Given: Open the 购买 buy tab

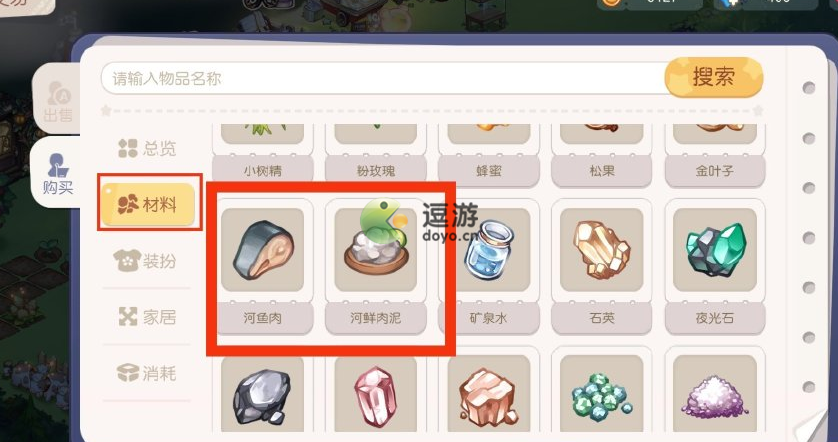Looking at the screenshot, I should click(58, 172).
